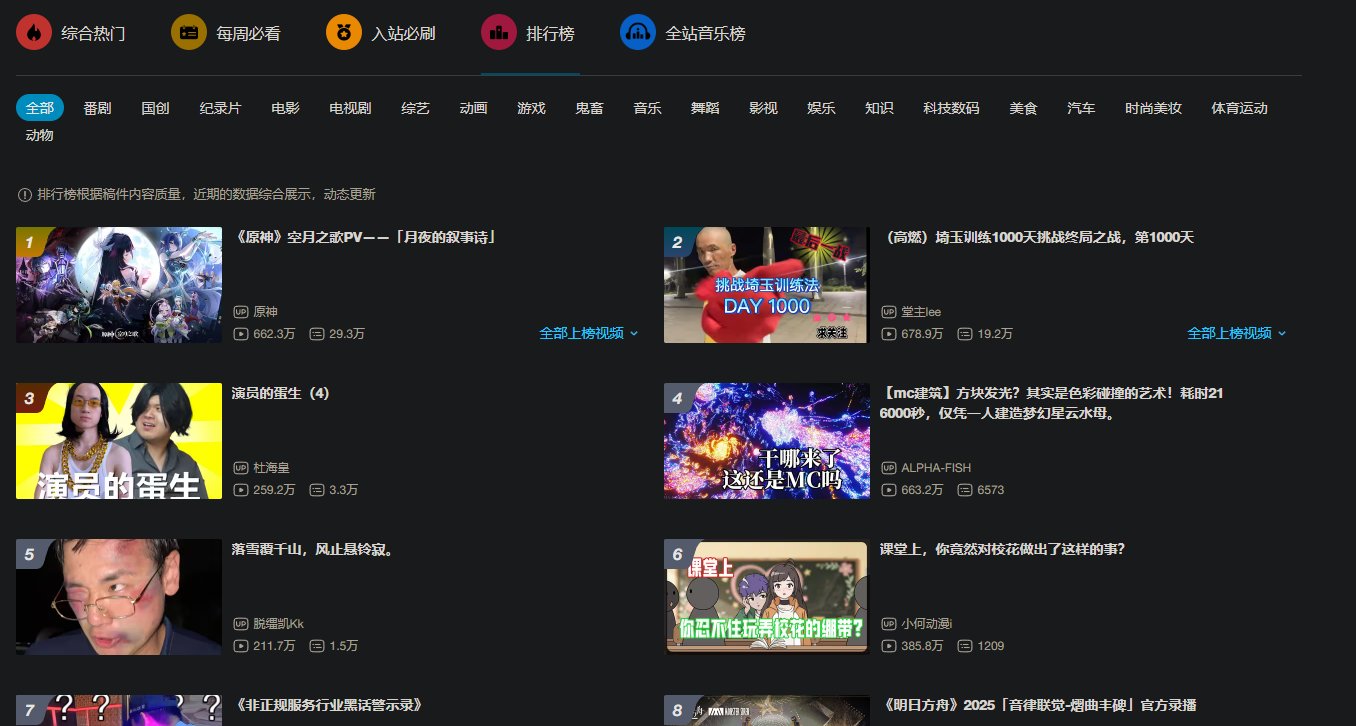Open the rank 1 原神 video thumbnail
The image size is (1356, 726).
pos(119,285)
